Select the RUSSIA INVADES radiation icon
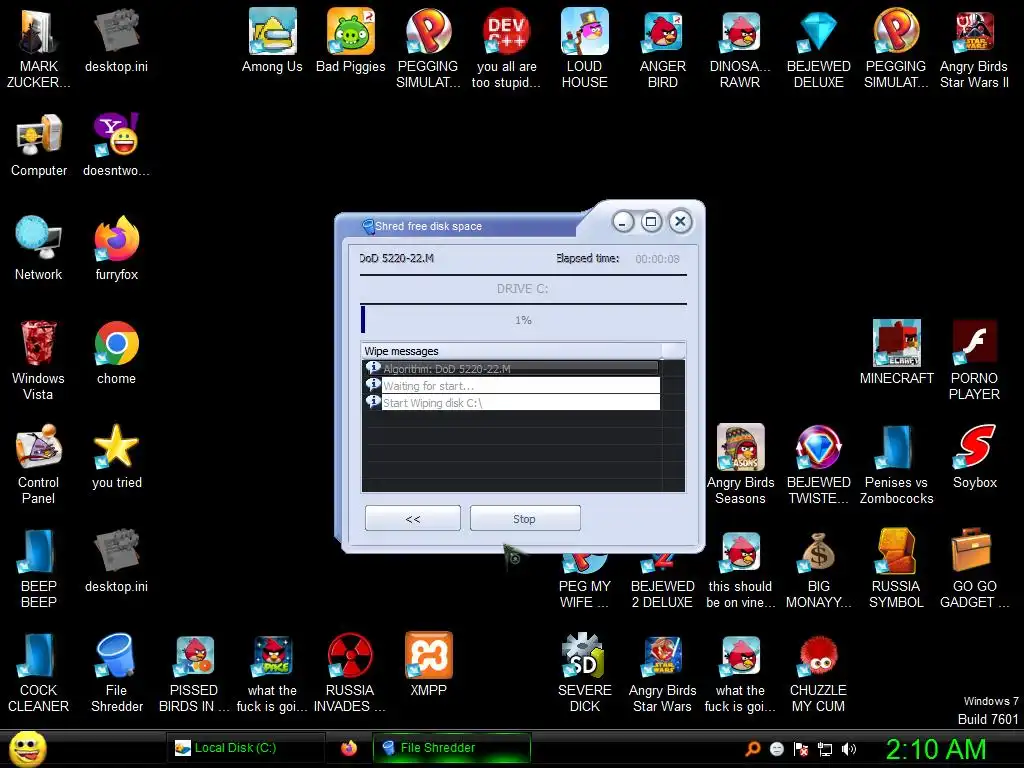This screenshot has width=1024, height=768. tap(350, 673)
